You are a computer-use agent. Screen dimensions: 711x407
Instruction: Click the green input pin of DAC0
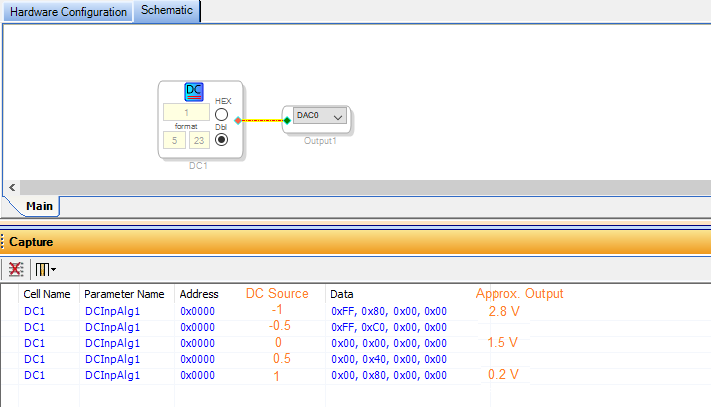tap(287, 121)
